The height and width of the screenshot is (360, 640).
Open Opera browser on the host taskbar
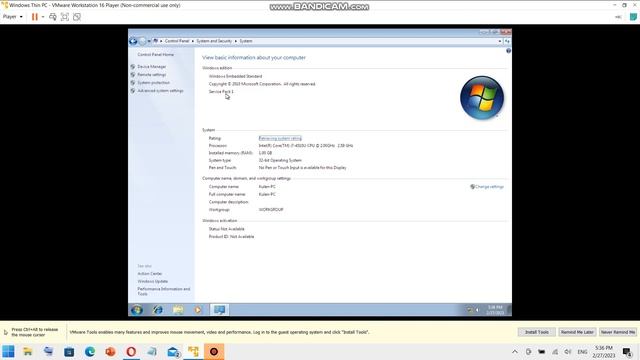pyautogui.click(x=131, y=351)
